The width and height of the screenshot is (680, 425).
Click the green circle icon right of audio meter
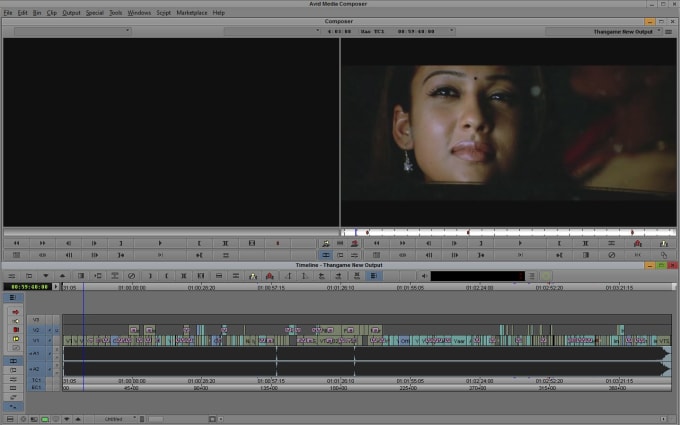tap(546, 276)
